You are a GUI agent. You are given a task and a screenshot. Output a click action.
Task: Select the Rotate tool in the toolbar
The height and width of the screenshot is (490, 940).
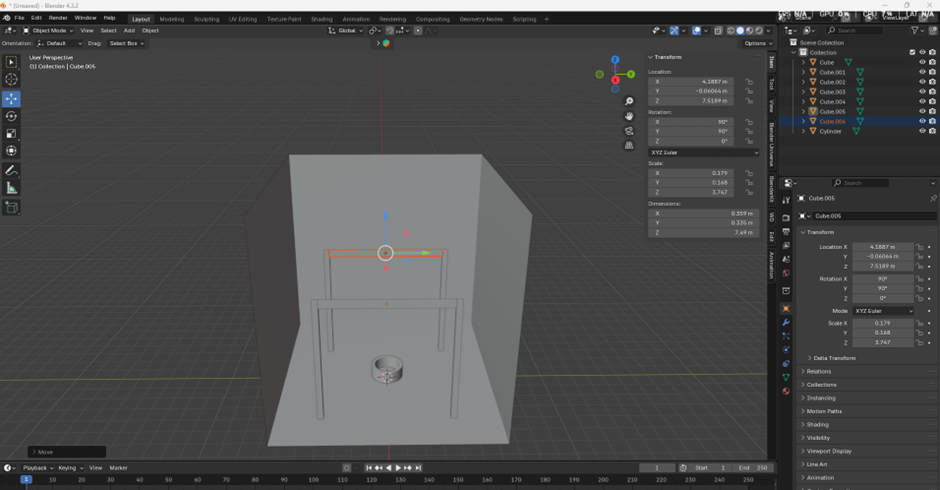click(11, 116)
